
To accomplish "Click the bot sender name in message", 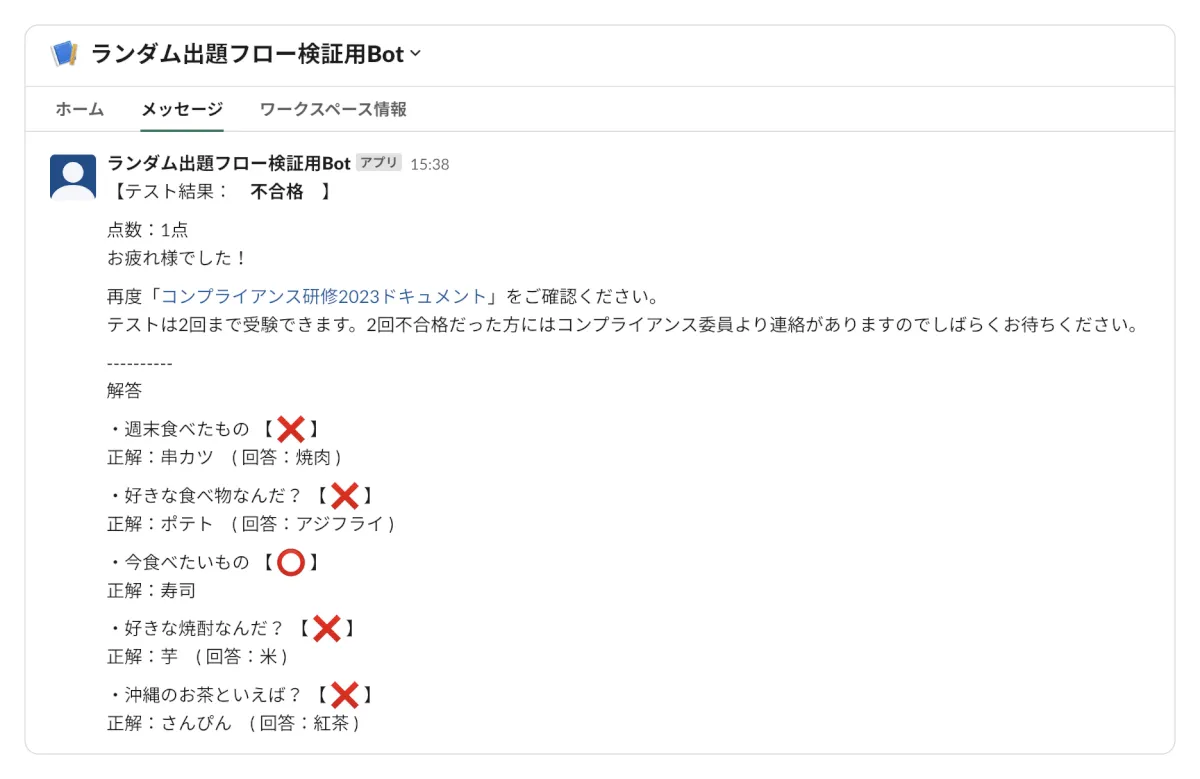I will [229, 164].
